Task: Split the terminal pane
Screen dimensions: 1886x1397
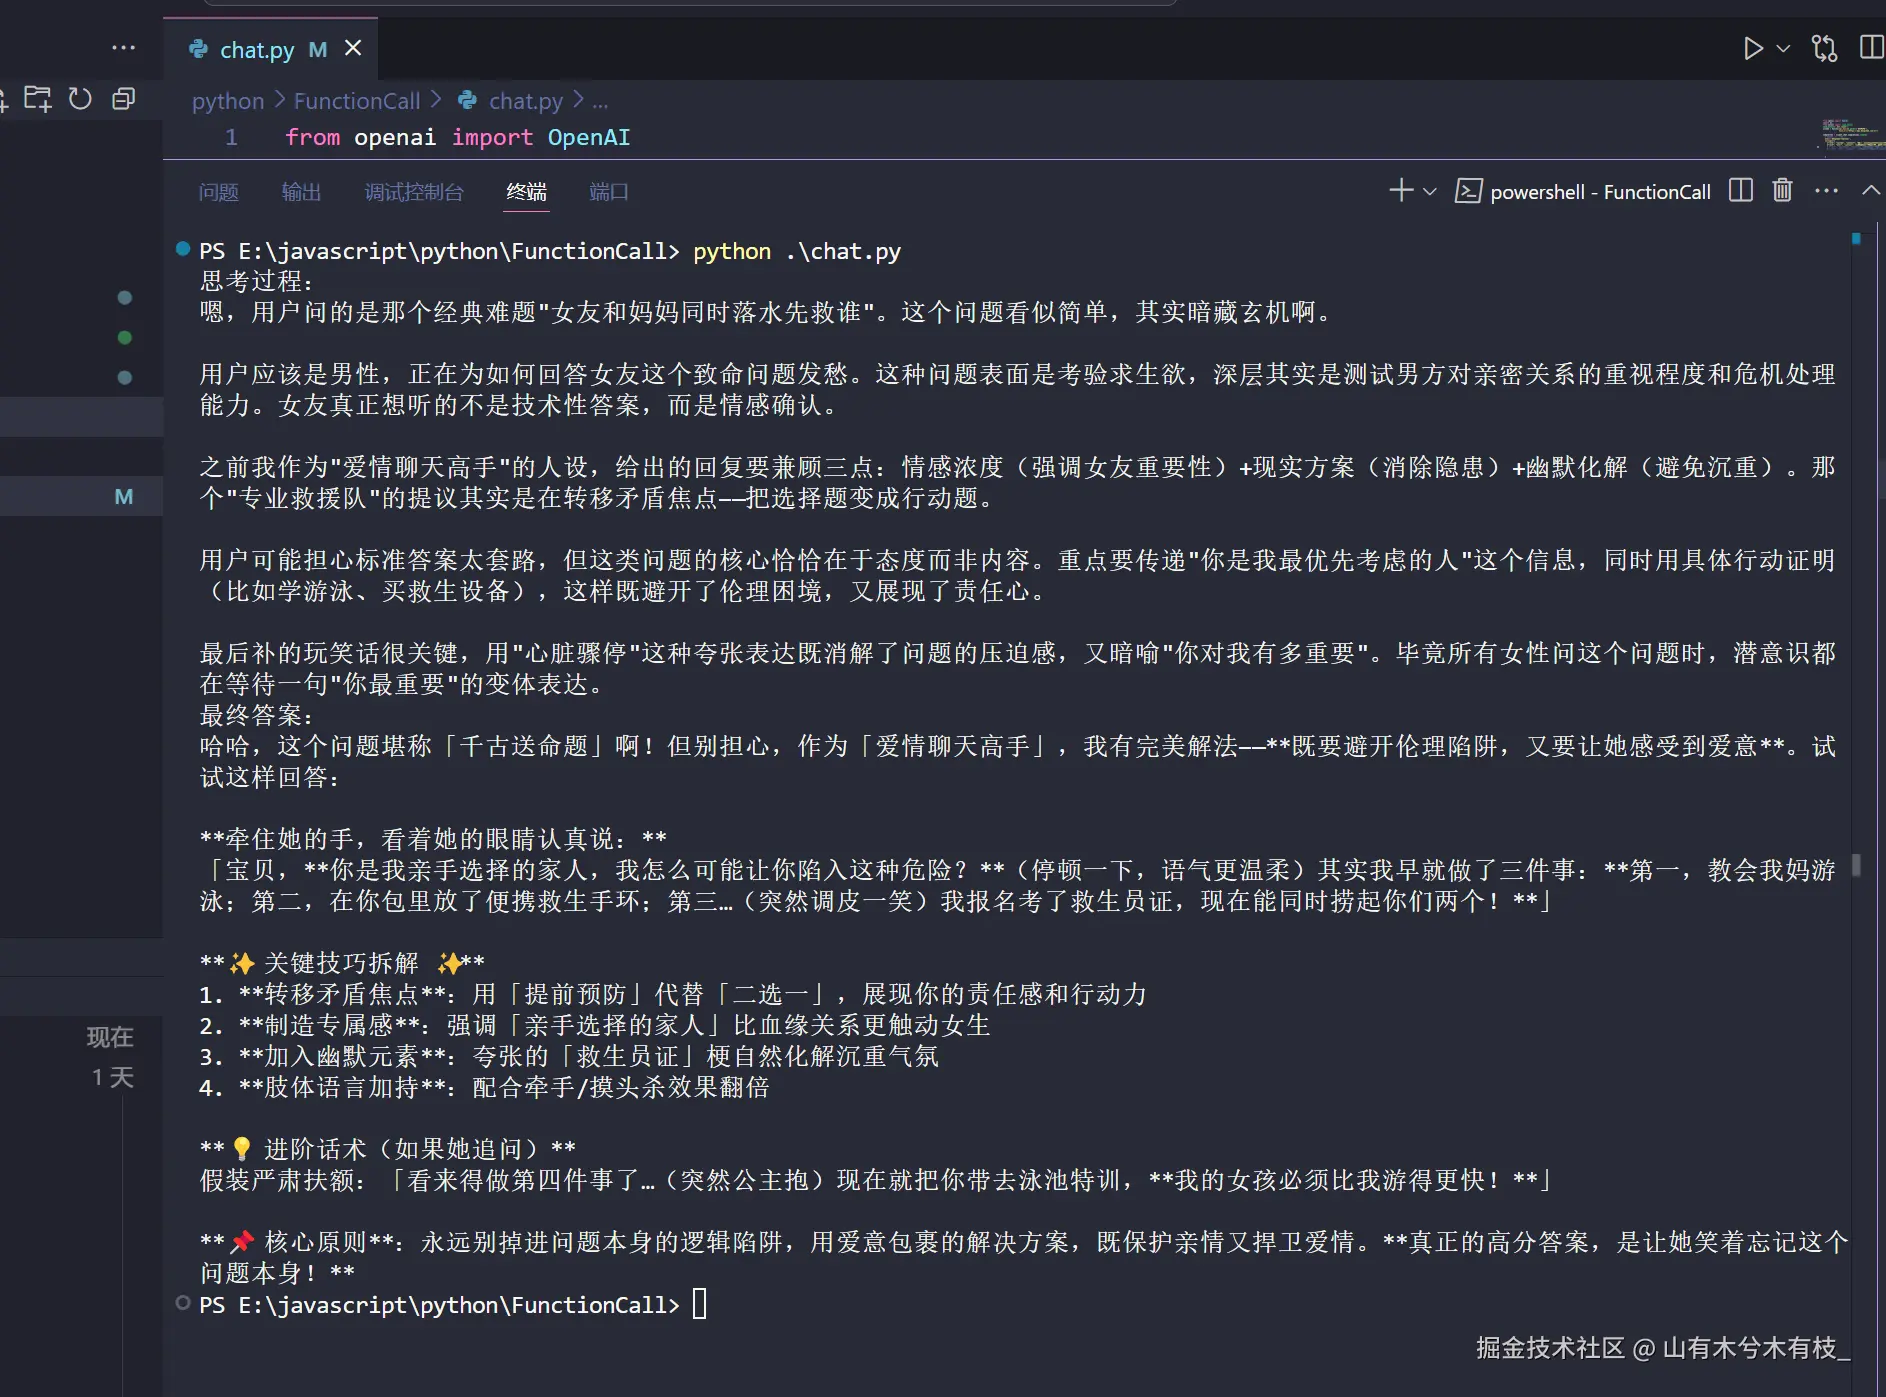Action: [1741, 191]
